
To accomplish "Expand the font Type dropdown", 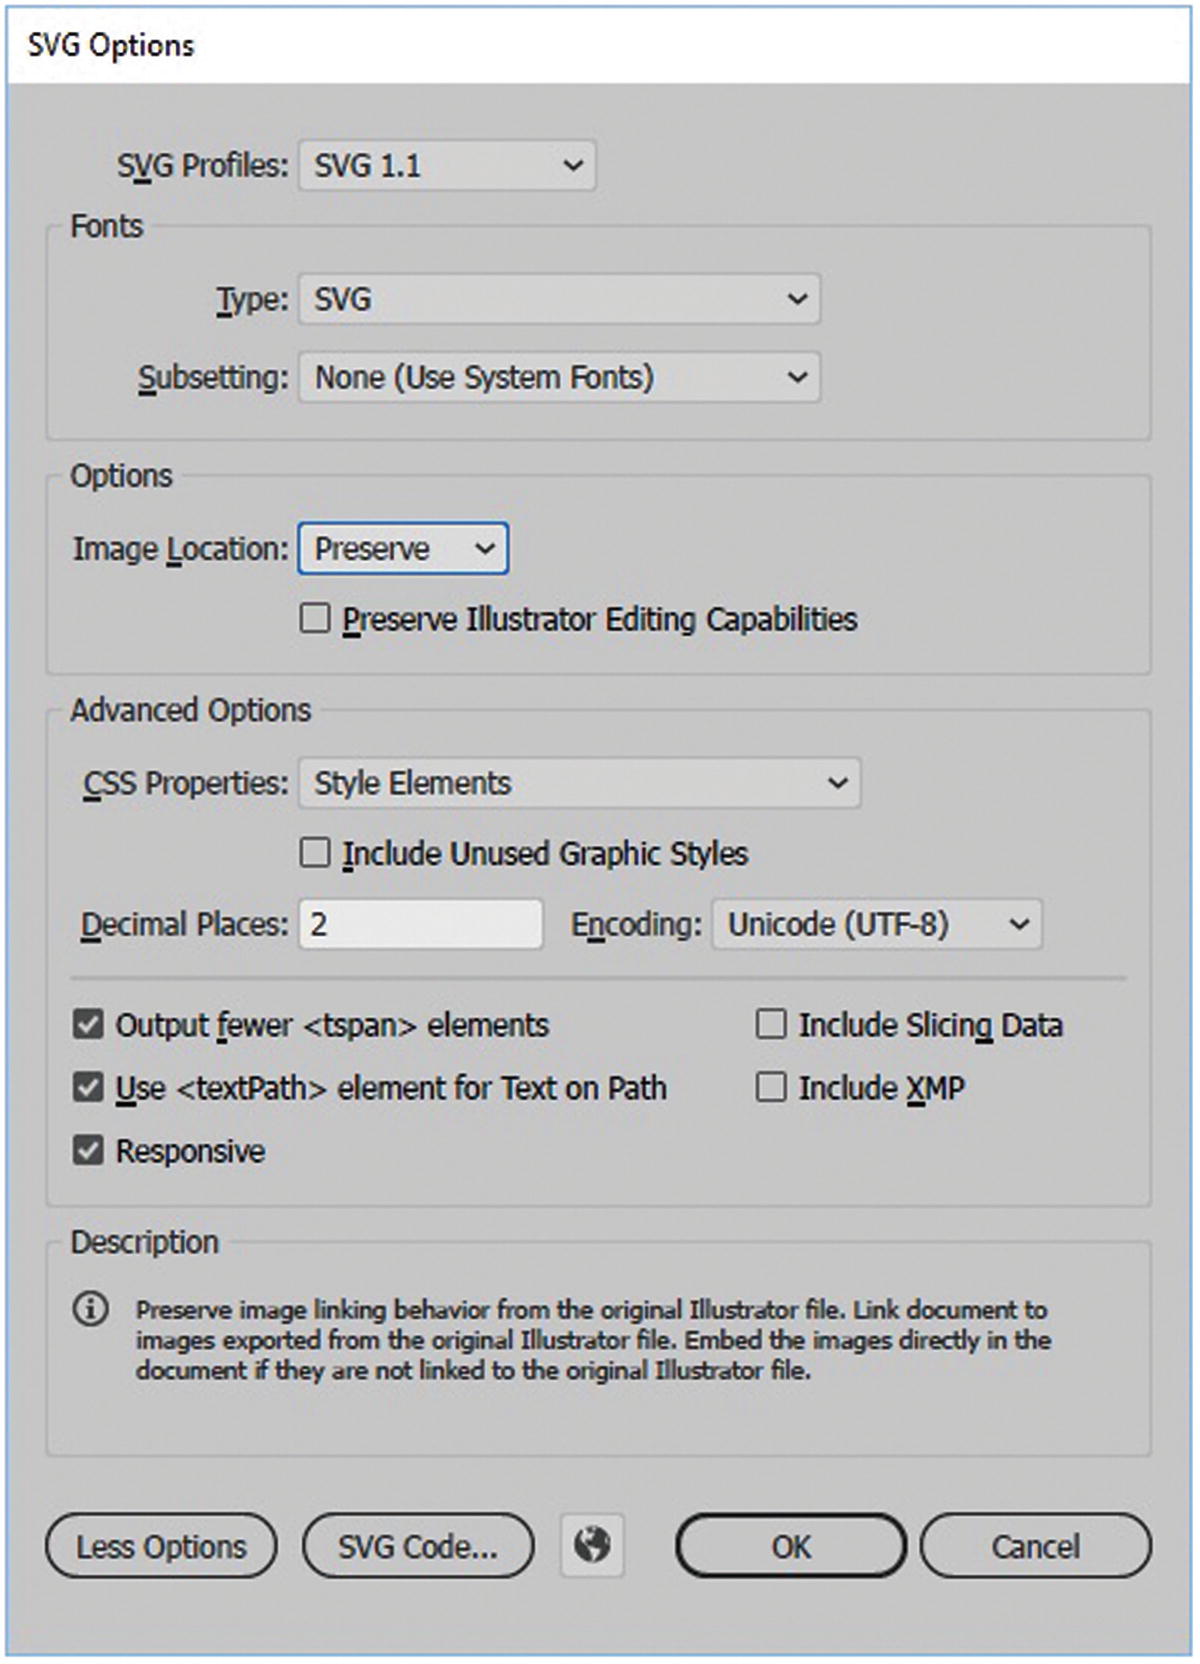I will [x=559, y=299].
